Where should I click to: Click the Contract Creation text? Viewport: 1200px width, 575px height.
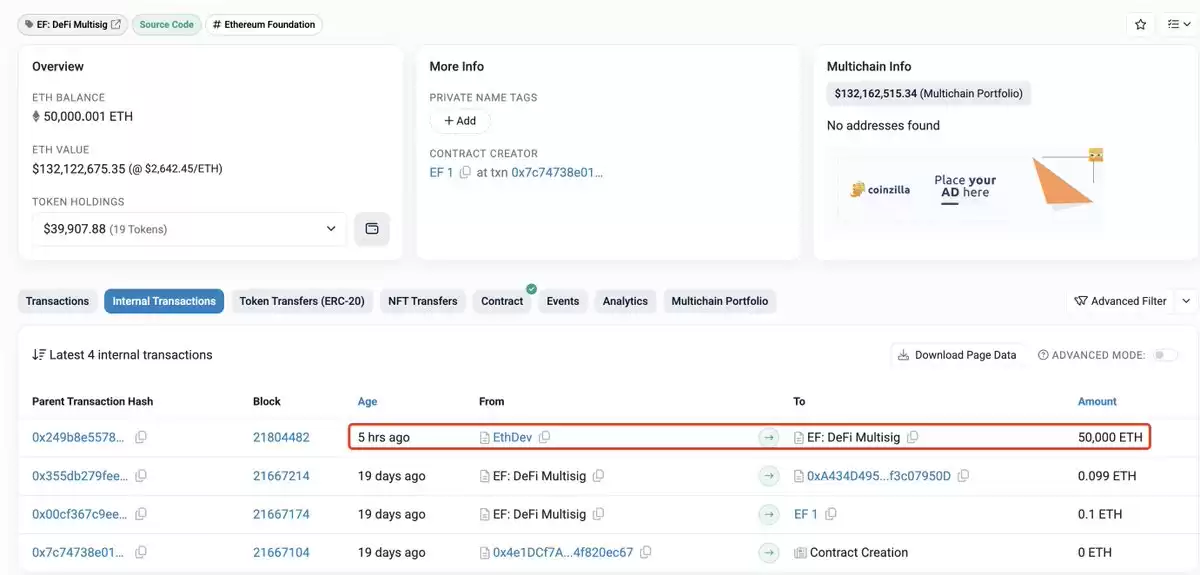(x=859, y=552)
